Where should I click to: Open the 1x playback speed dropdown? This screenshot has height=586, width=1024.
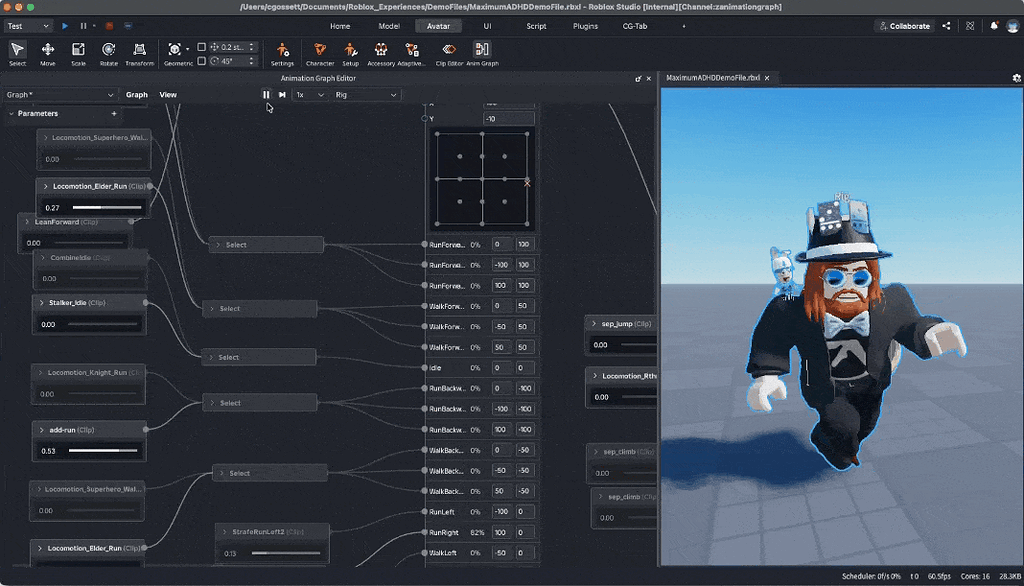coord(309,95)
